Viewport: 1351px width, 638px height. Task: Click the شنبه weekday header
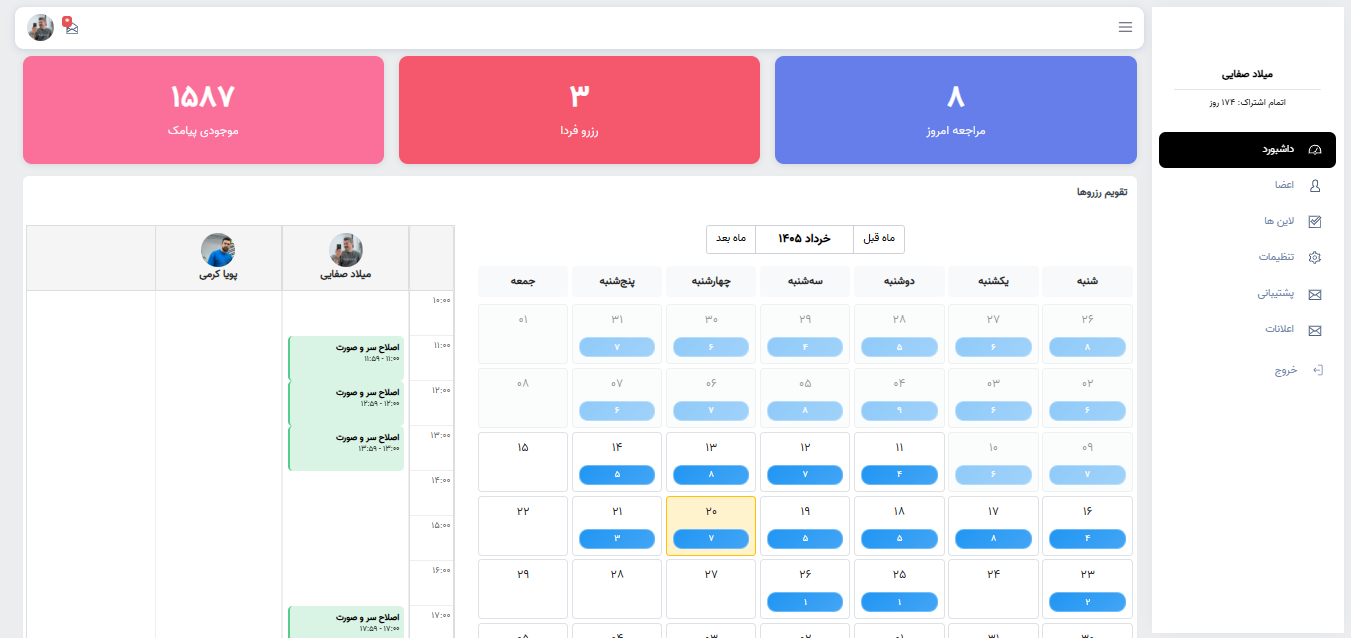click(1087, 281)
